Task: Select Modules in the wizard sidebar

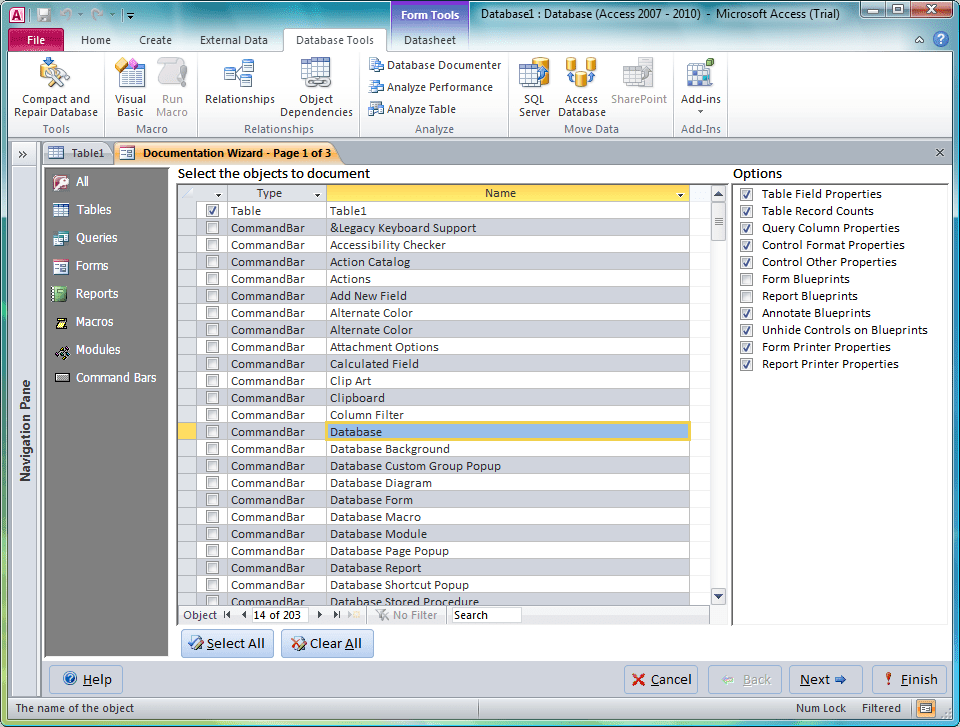Action: [x=86, y=350]
